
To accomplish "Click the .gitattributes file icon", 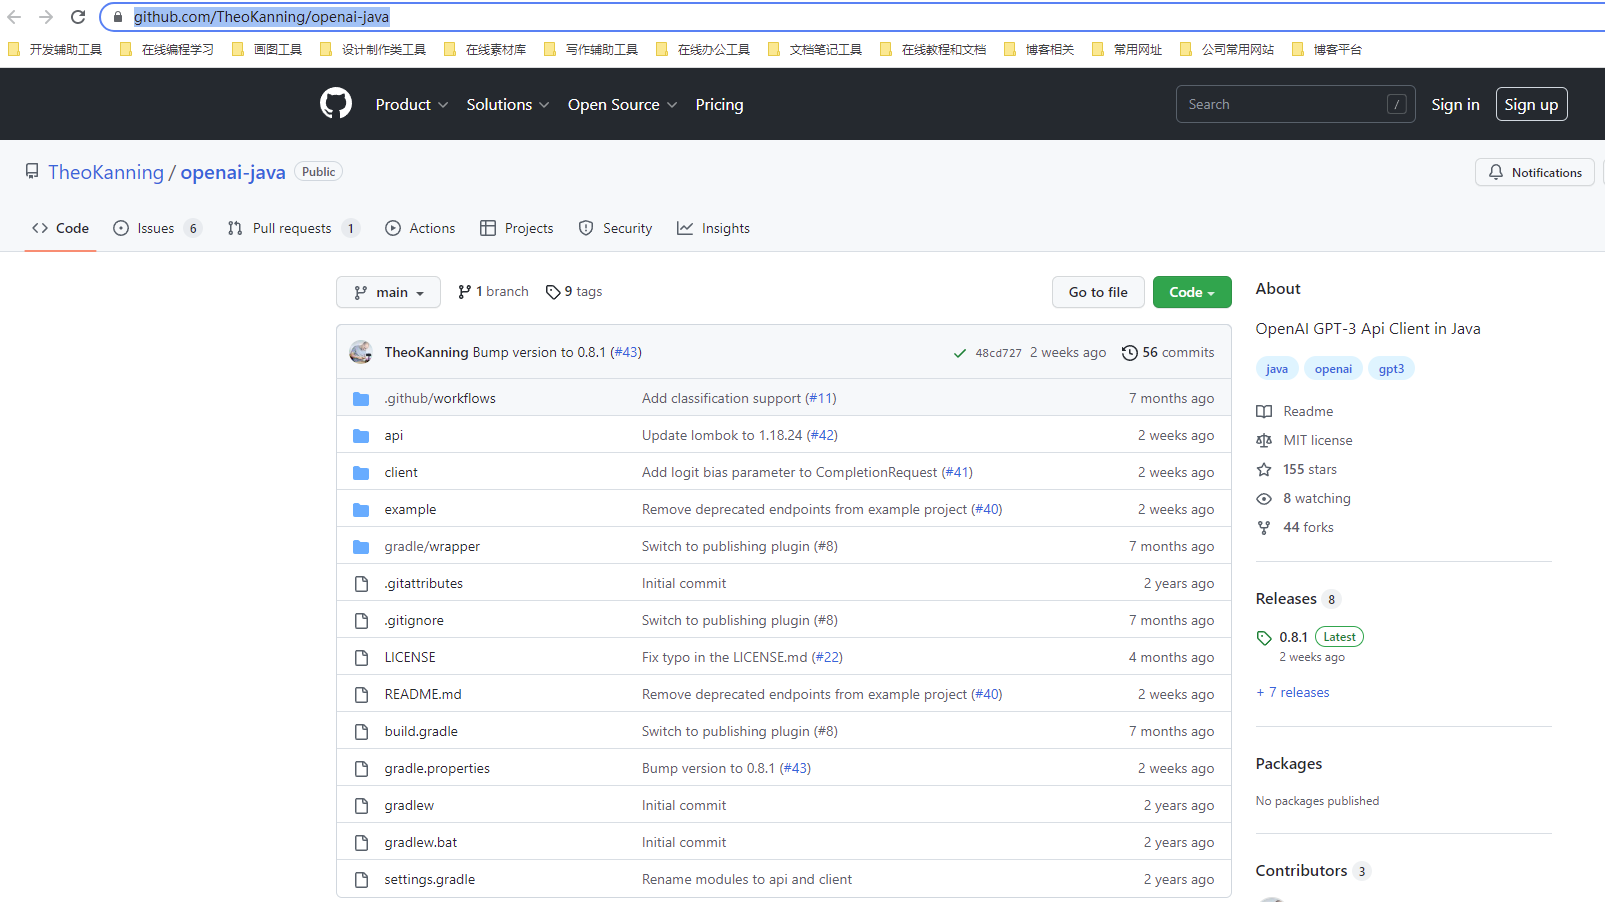I will 361,584.
